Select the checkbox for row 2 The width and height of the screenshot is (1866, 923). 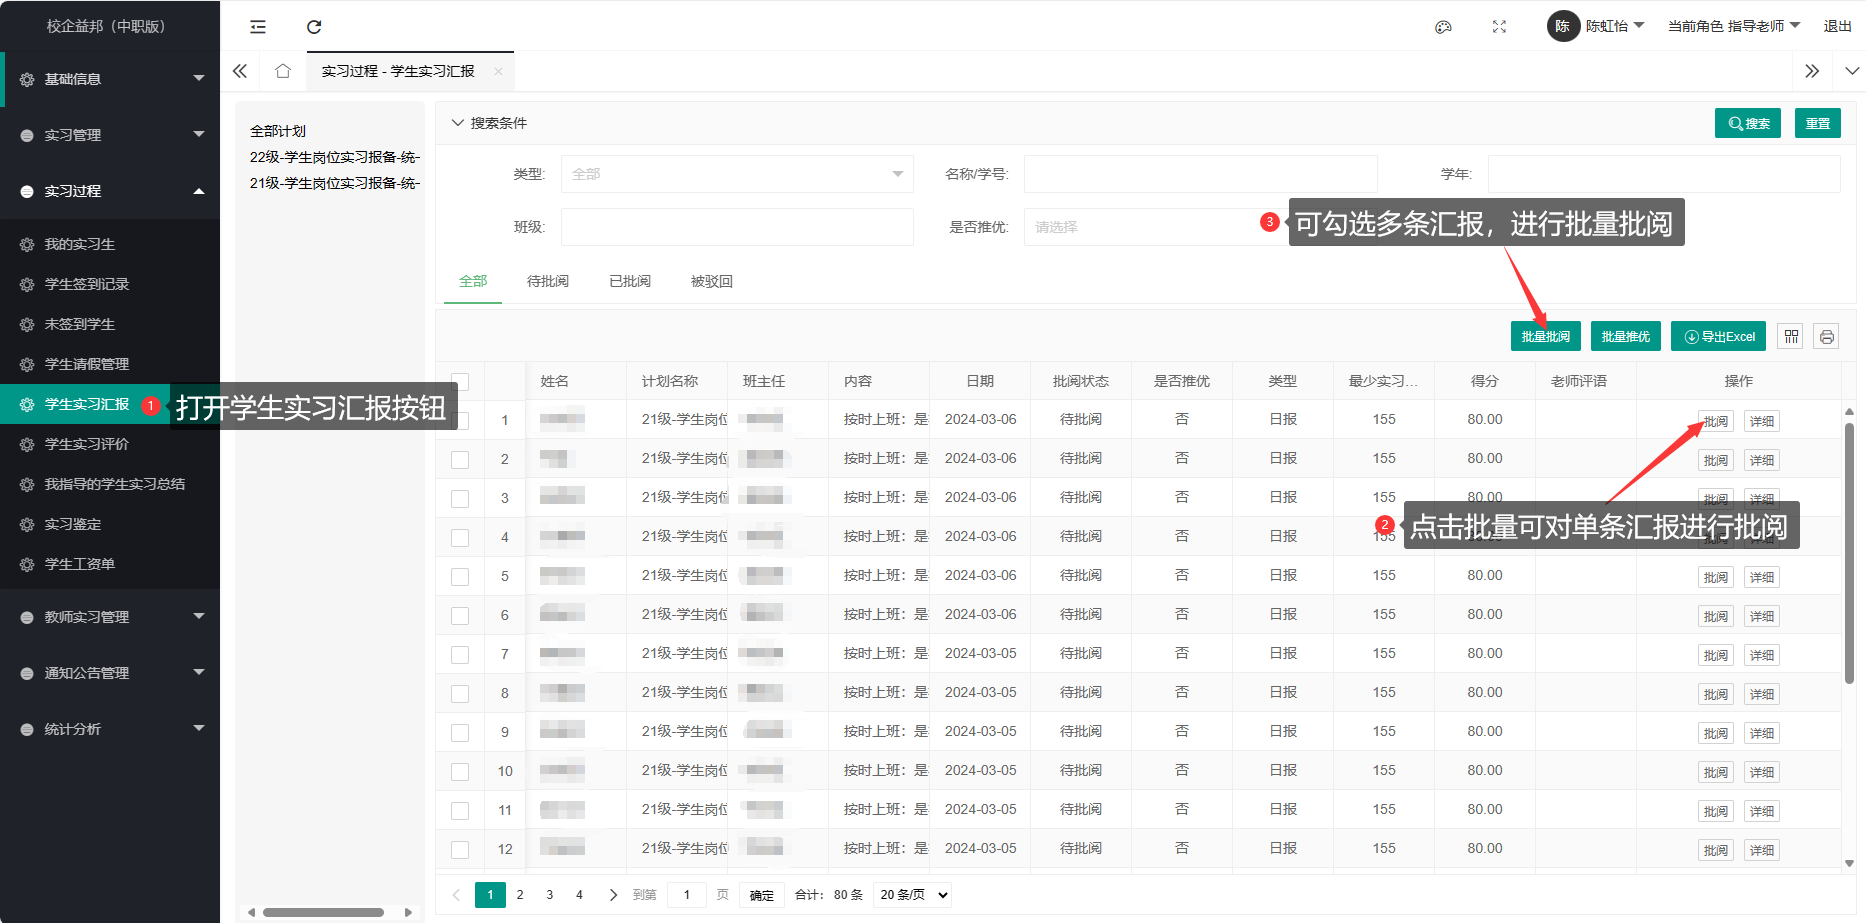pyautogui.click(x=460, y=459)
